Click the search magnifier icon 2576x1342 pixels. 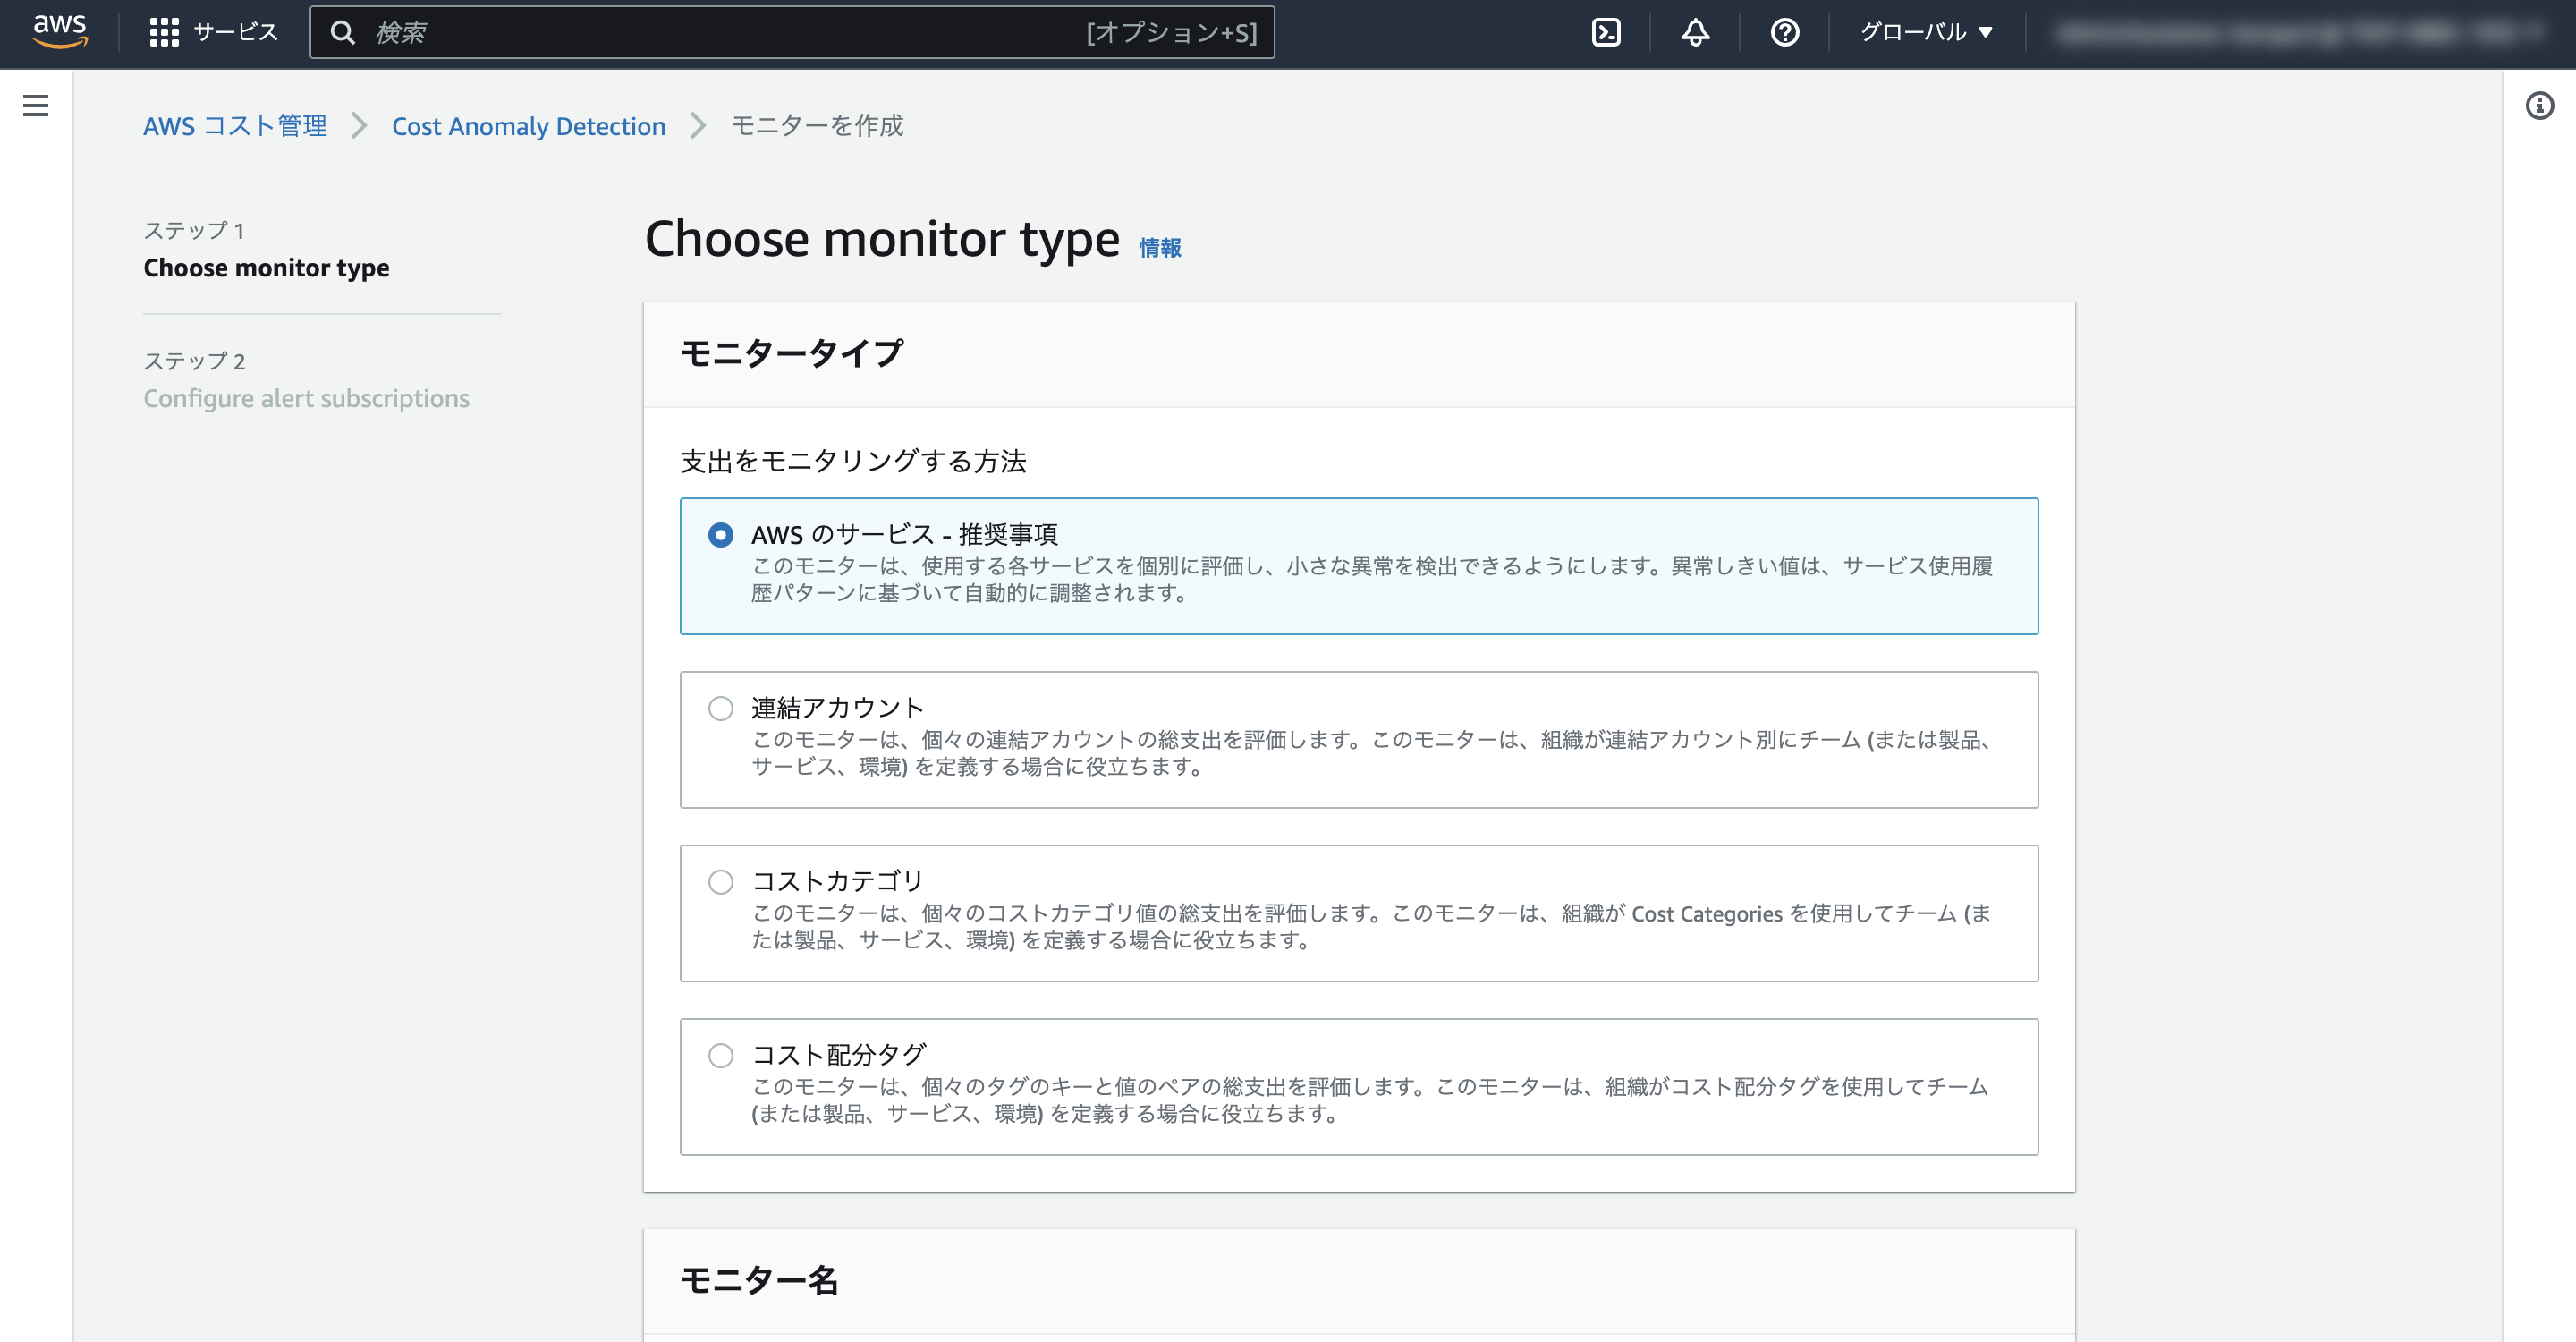click(342, 33)
